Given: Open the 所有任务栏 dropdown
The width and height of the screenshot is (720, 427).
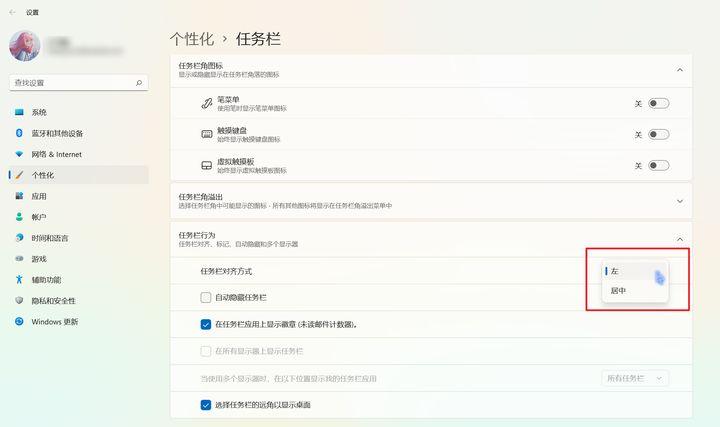Looking at the screenshot, I should pyautogui.click(x=635, y=378).
